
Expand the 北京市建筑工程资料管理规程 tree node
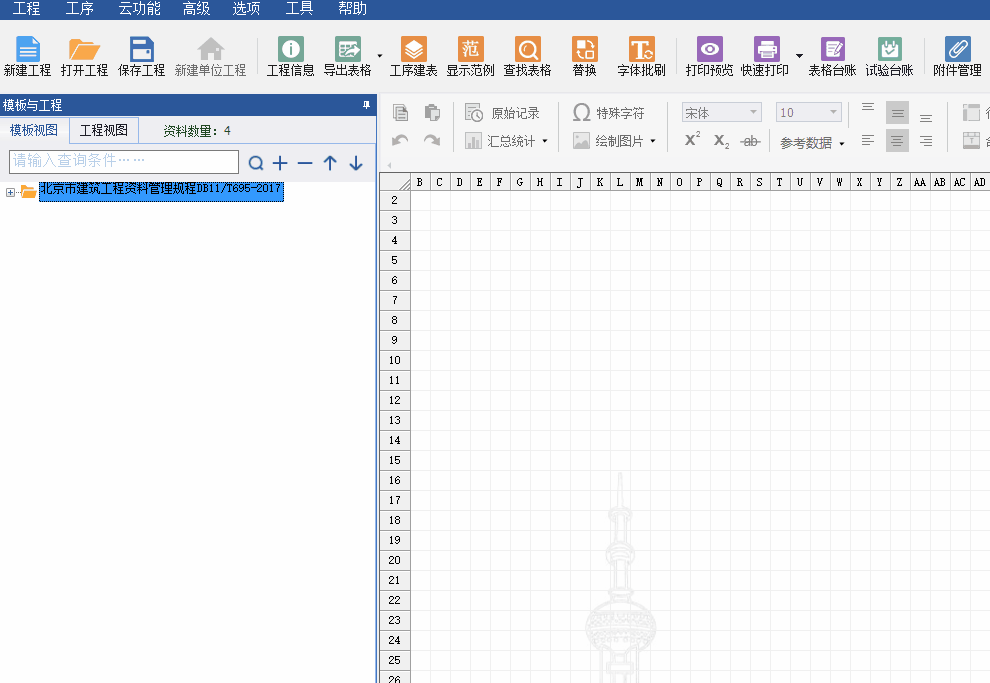[11, 192]
